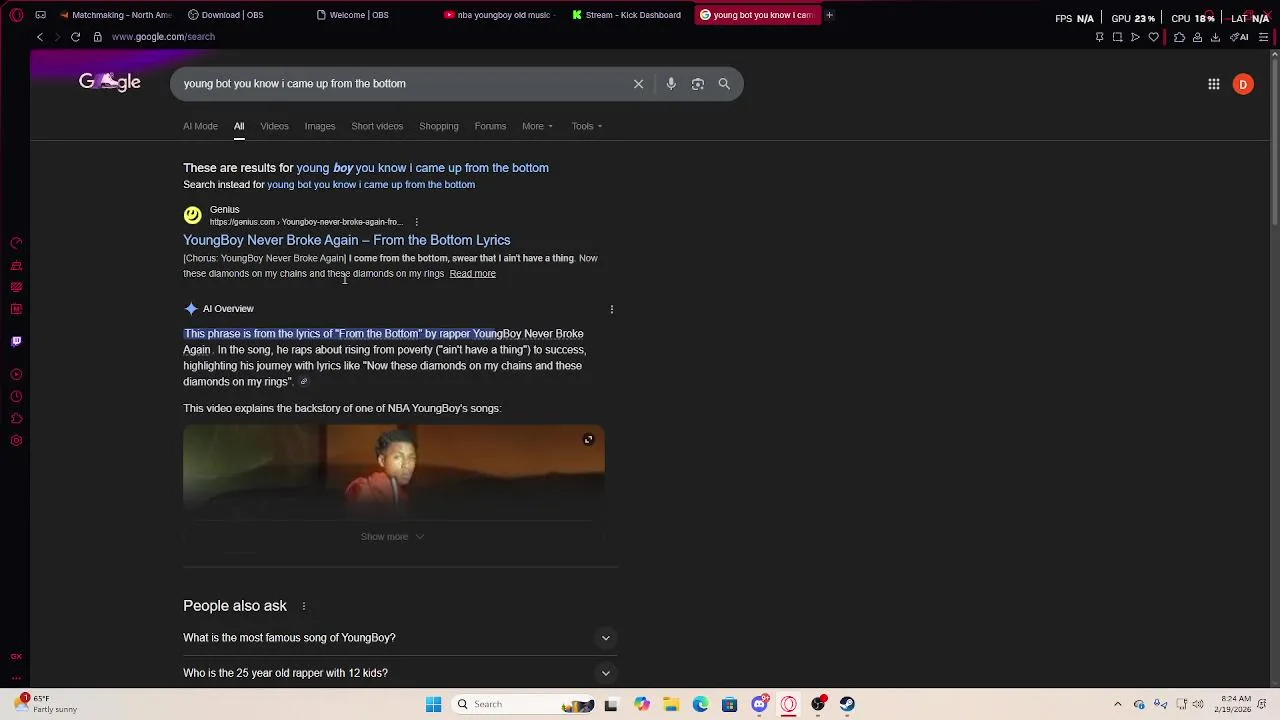Open 'YoungBoy Never Broke Again – From the Bottom Lyrics'

coord(346,240)
